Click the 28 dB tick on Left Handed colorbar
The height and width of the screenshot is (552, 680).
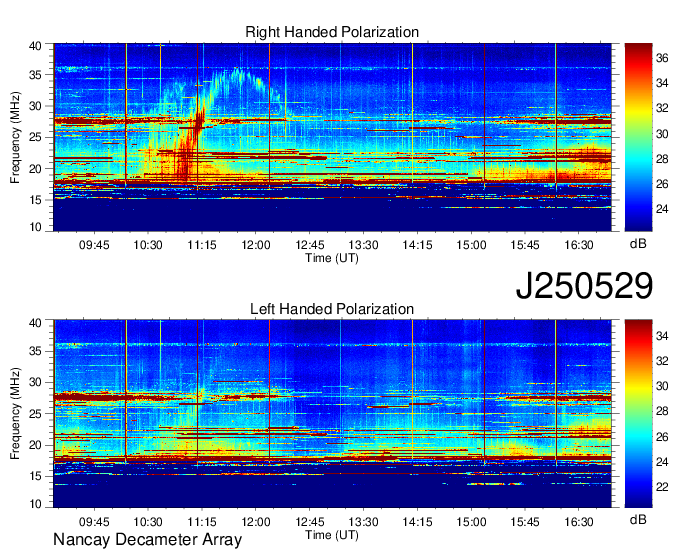pyautogui.click(x=662, y=411)
